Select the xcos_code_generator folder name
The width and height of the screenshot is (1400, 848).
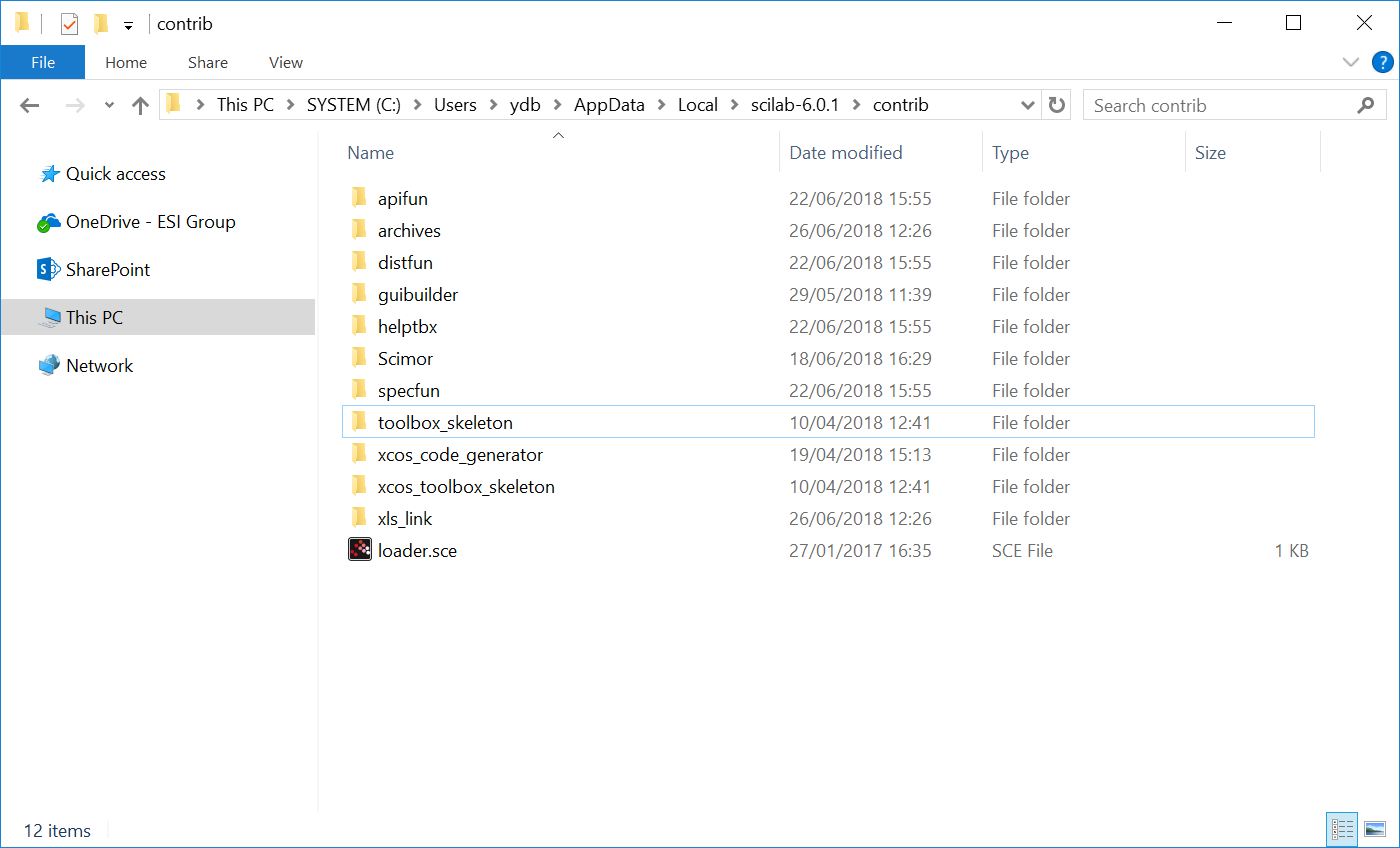(461, 455)
